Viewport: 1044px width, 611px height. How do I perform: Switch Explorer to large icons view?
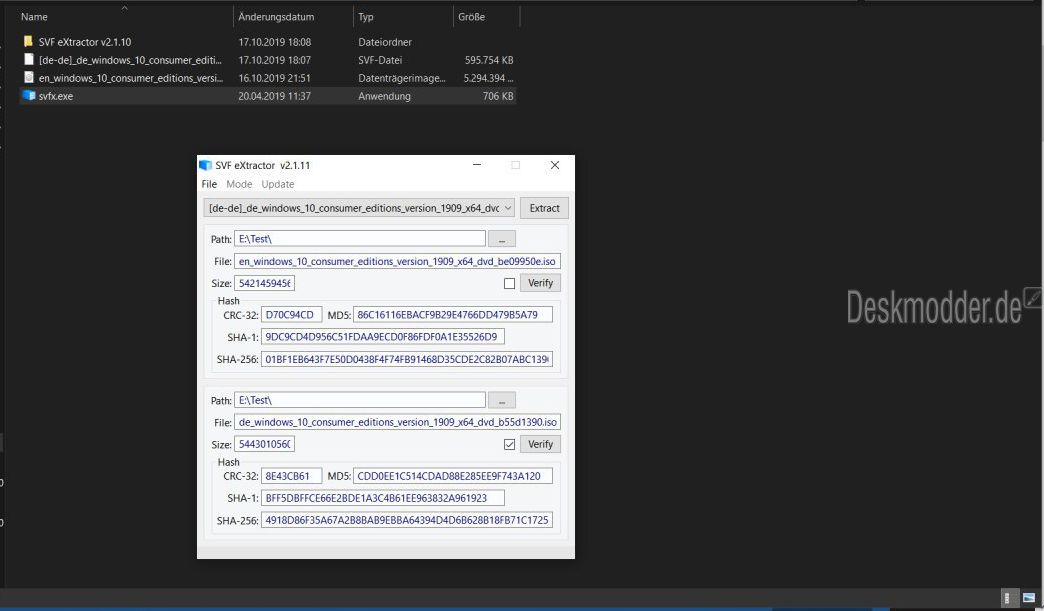[1029, 597]
